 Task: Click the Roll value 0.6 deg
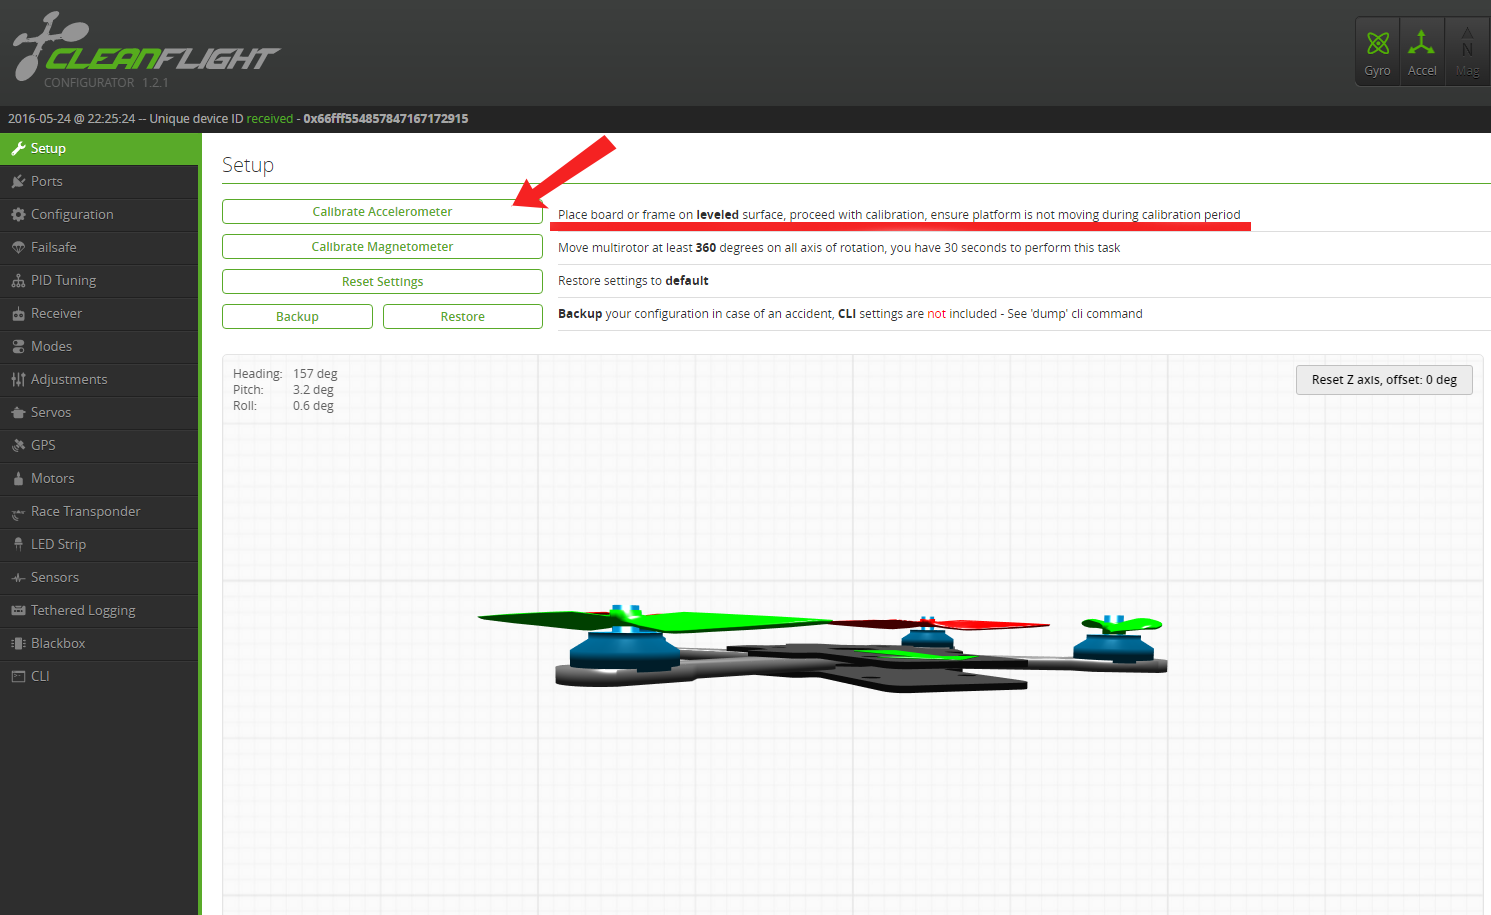pos(313,406)
